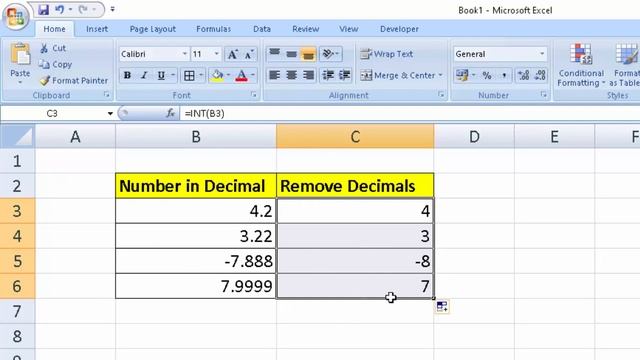
Task: Toggle Wrap Text
Action: point(387,54)
